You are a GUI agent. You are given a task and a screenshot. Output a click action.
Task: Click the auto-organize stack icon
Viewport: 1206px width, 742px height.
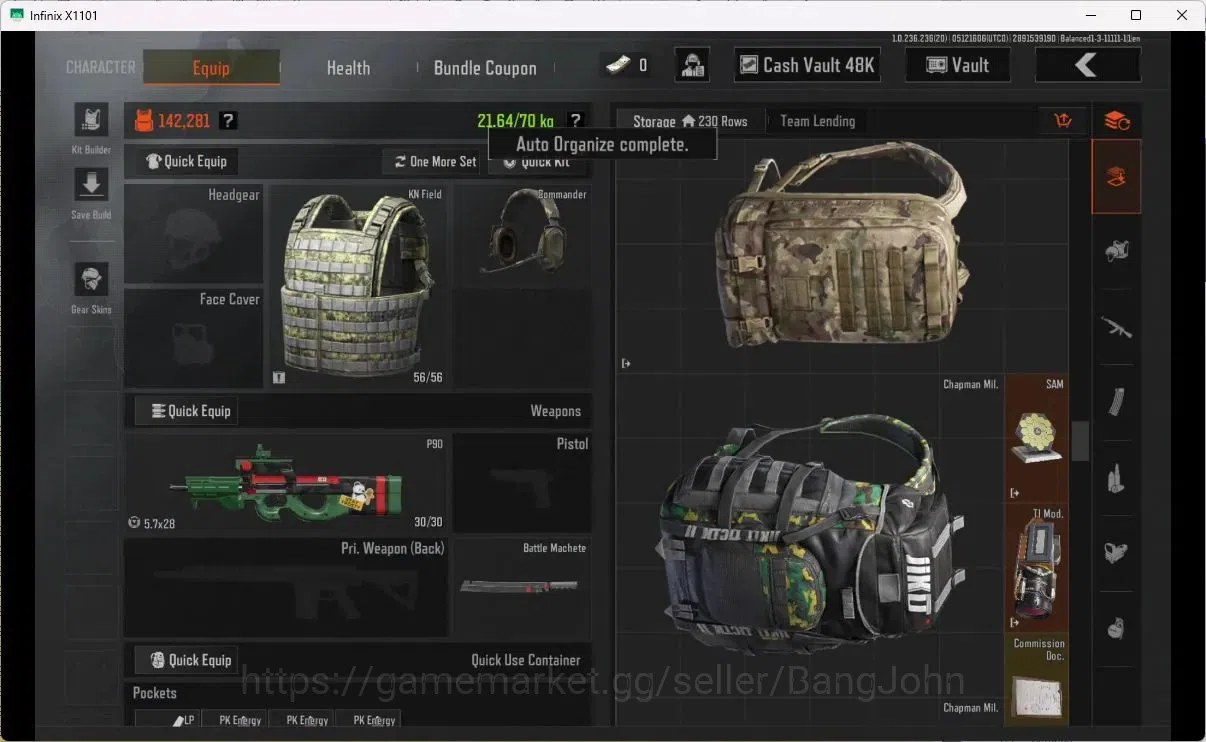pos(1116,121)
